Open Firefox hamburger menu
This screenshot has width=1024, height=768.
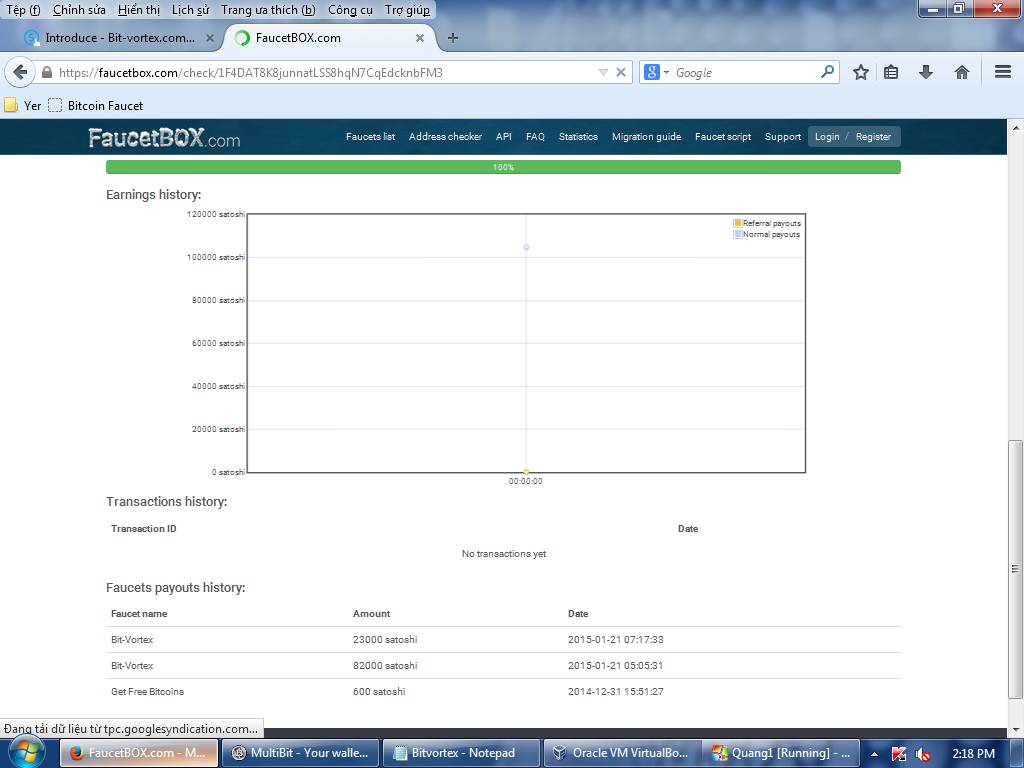coord(1003,71)
